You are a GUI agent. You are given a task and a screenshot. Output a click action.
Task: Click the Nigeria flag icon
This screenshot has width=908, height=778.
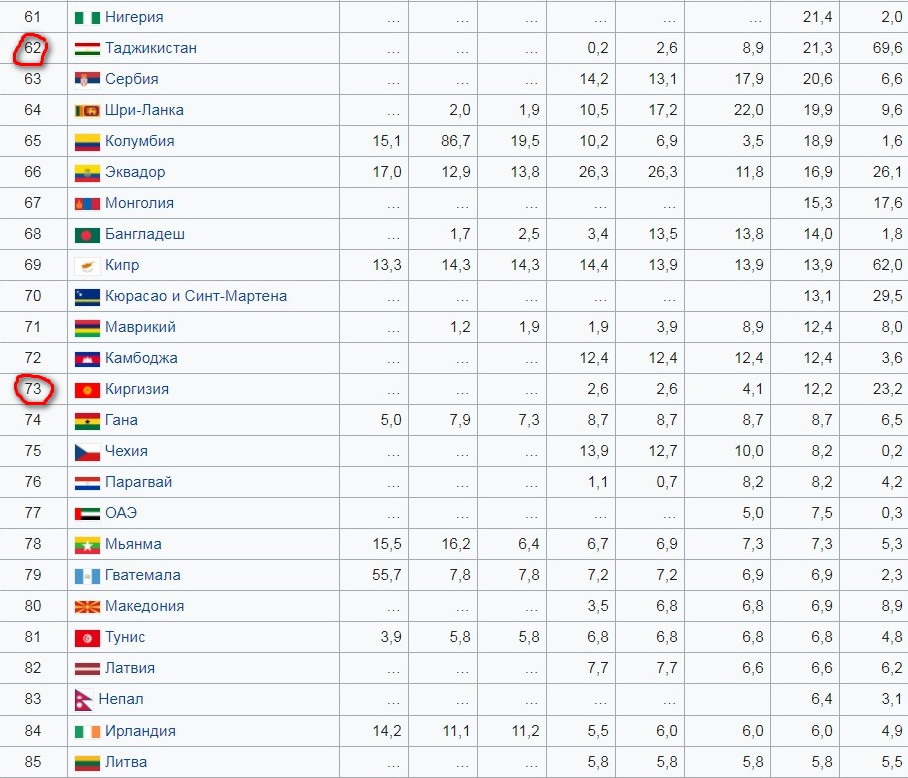coord(87,17)
